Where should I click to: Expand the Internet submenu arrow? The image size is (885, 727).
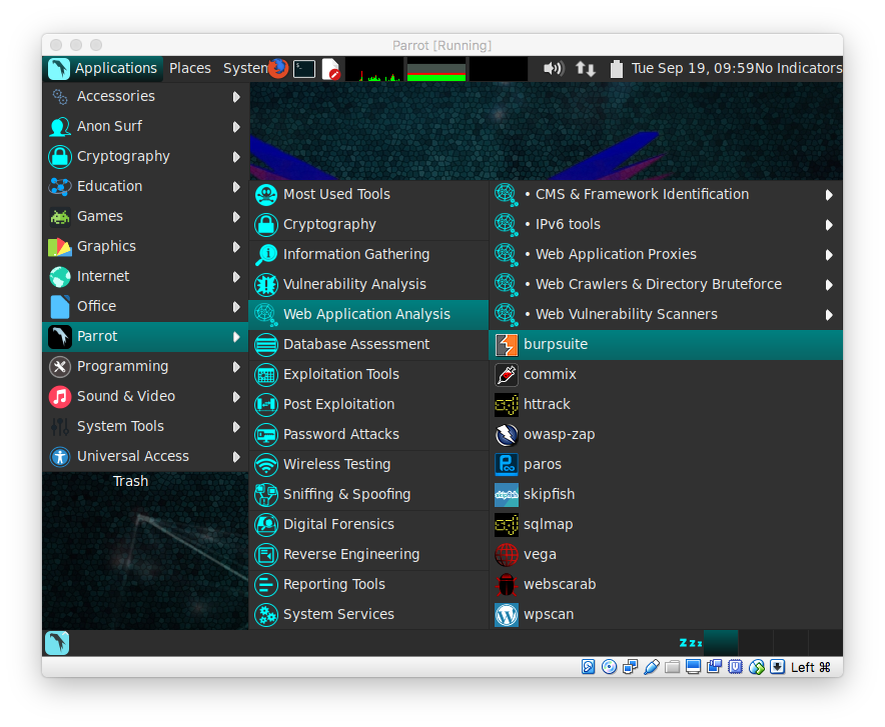click(236, 277)
